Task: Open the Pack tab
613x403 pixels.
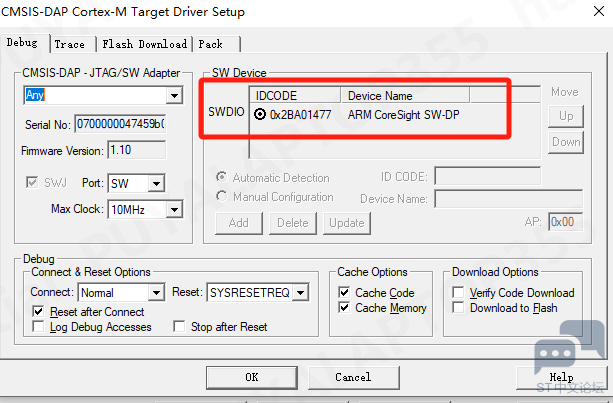Action: (216, 44)
